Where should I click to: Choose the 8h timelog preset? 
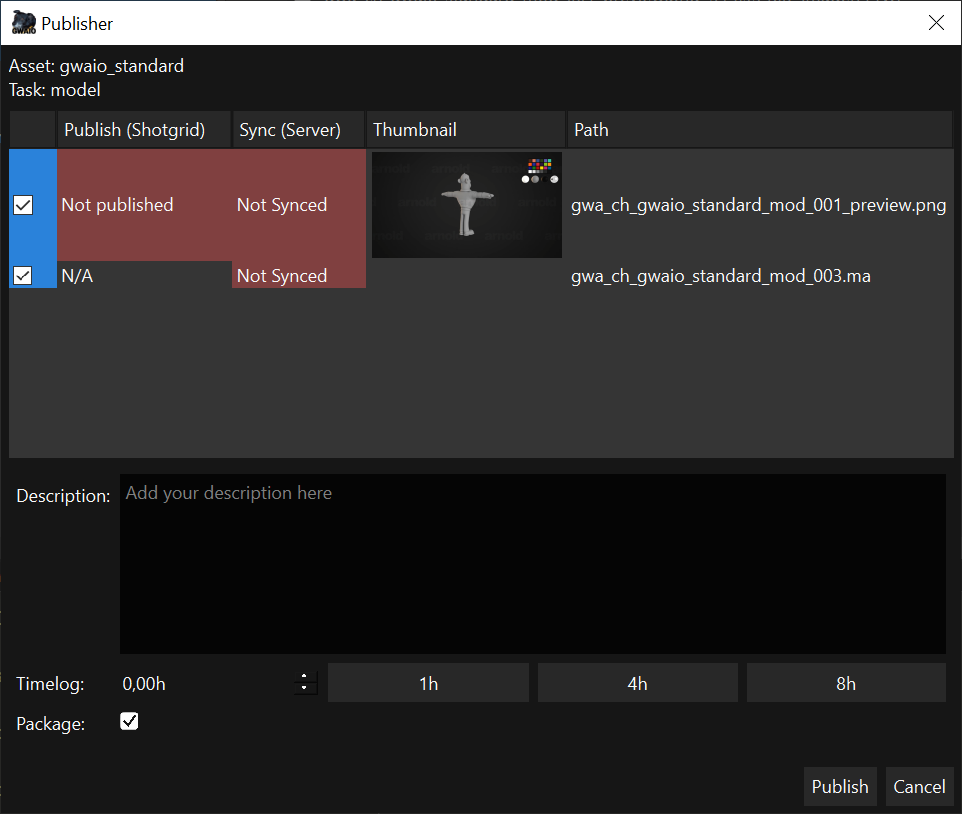[846, 684]
